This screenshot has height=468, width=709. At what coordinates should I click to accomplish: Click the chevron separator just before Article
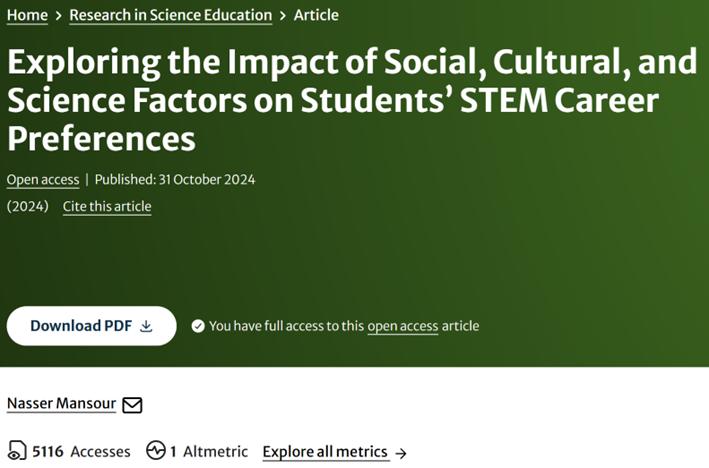coord(283,15)
